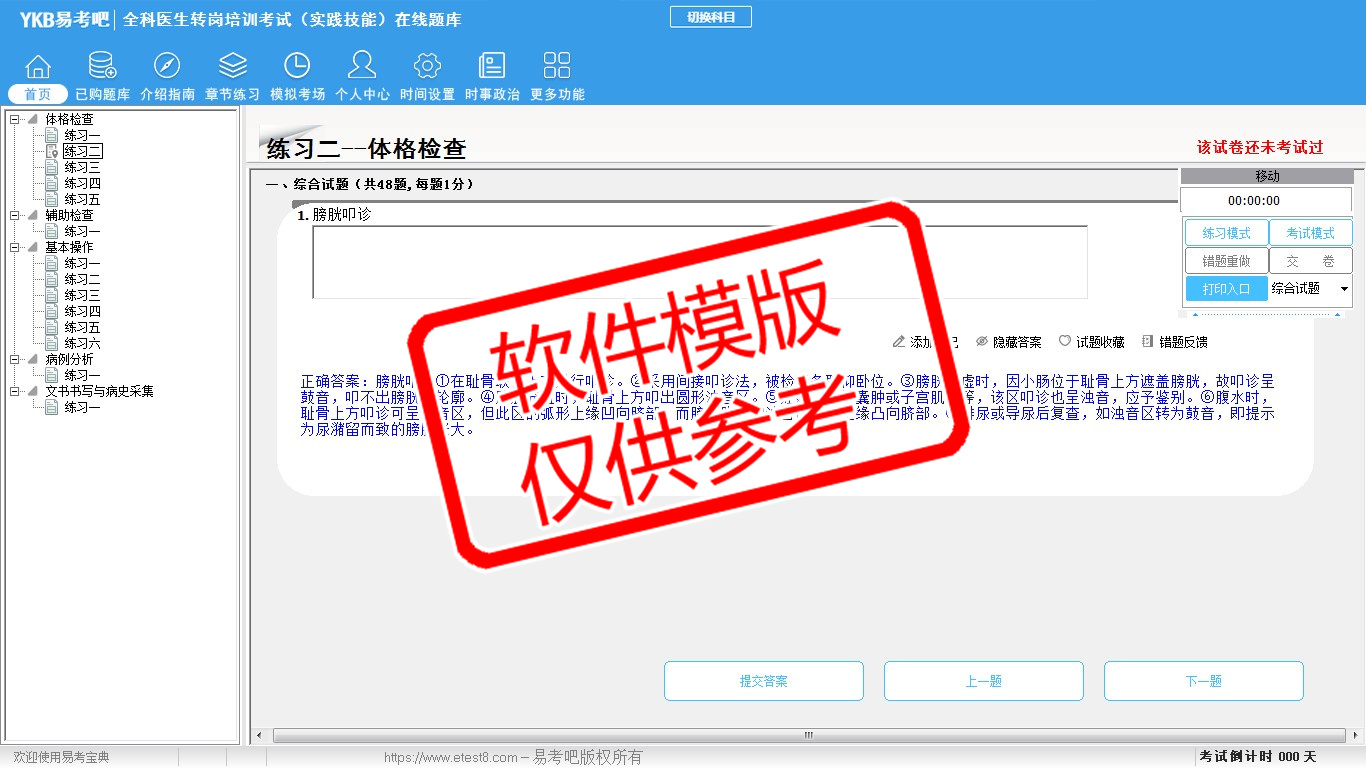
Task: Click https://www.etest8.com status bar text
Action: 451,758
